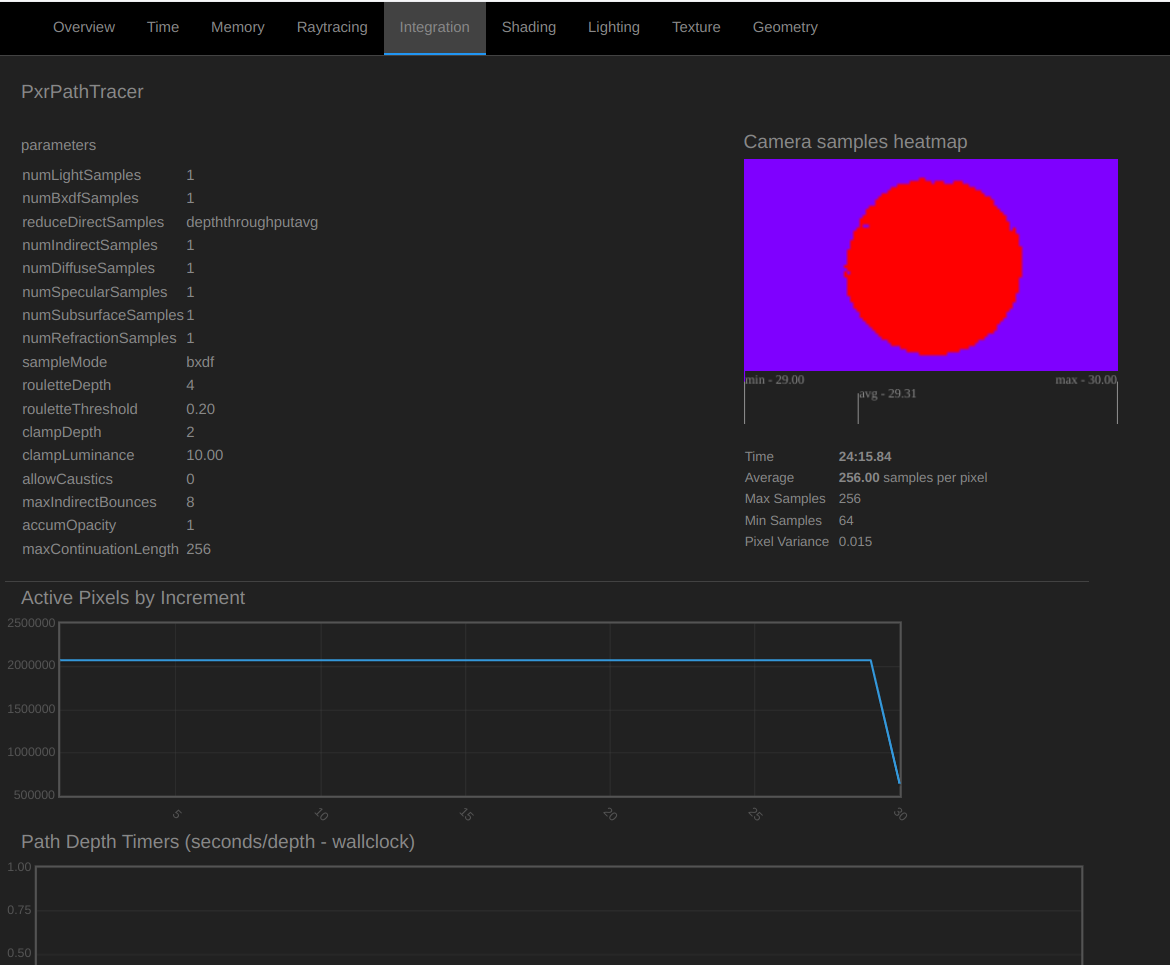The image size is (1170, 965).
Task: Open the Geometry tab
Action: (x=785, y=28)
